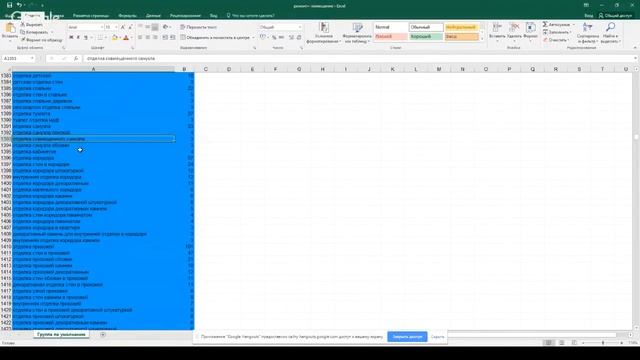This screenshot has width=640, height=360.
Task: Click the blue Закрыть доступ button
Action: pos(407,337)
